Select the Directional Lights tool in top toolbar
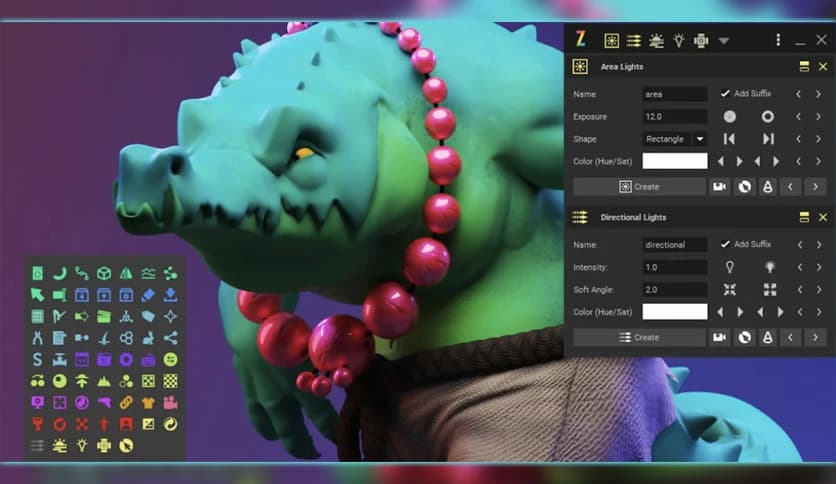The image size is (836, 484). [x=634, y=40]
